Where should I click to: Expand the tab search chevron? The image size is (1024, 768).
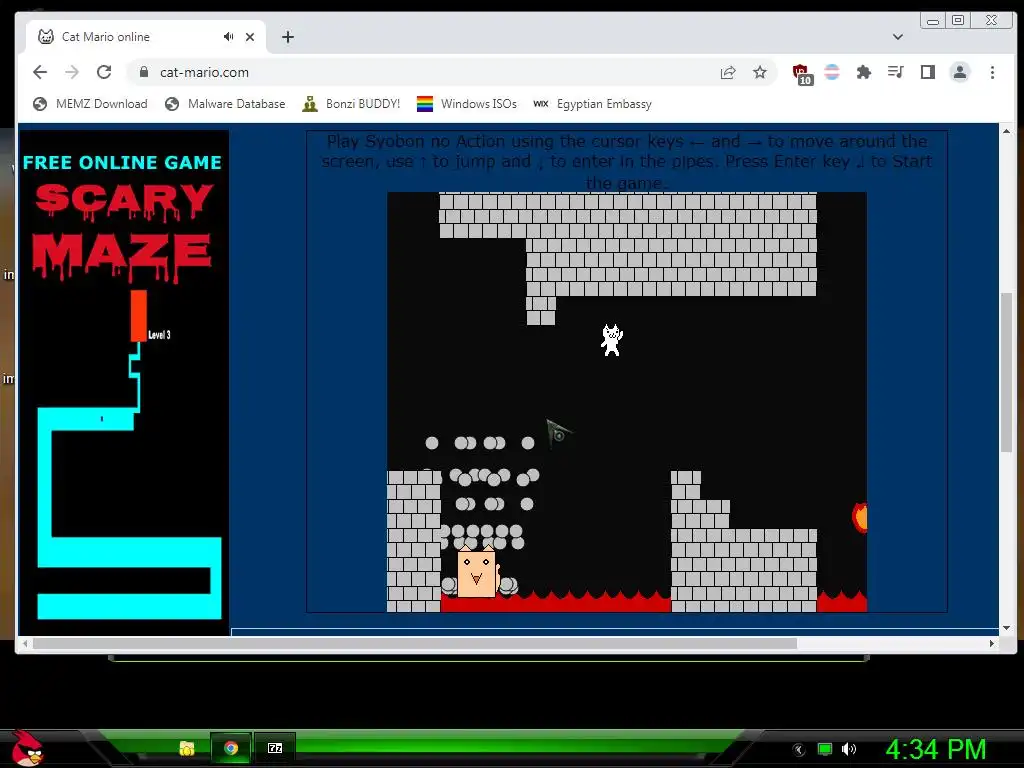pos(898,37)
